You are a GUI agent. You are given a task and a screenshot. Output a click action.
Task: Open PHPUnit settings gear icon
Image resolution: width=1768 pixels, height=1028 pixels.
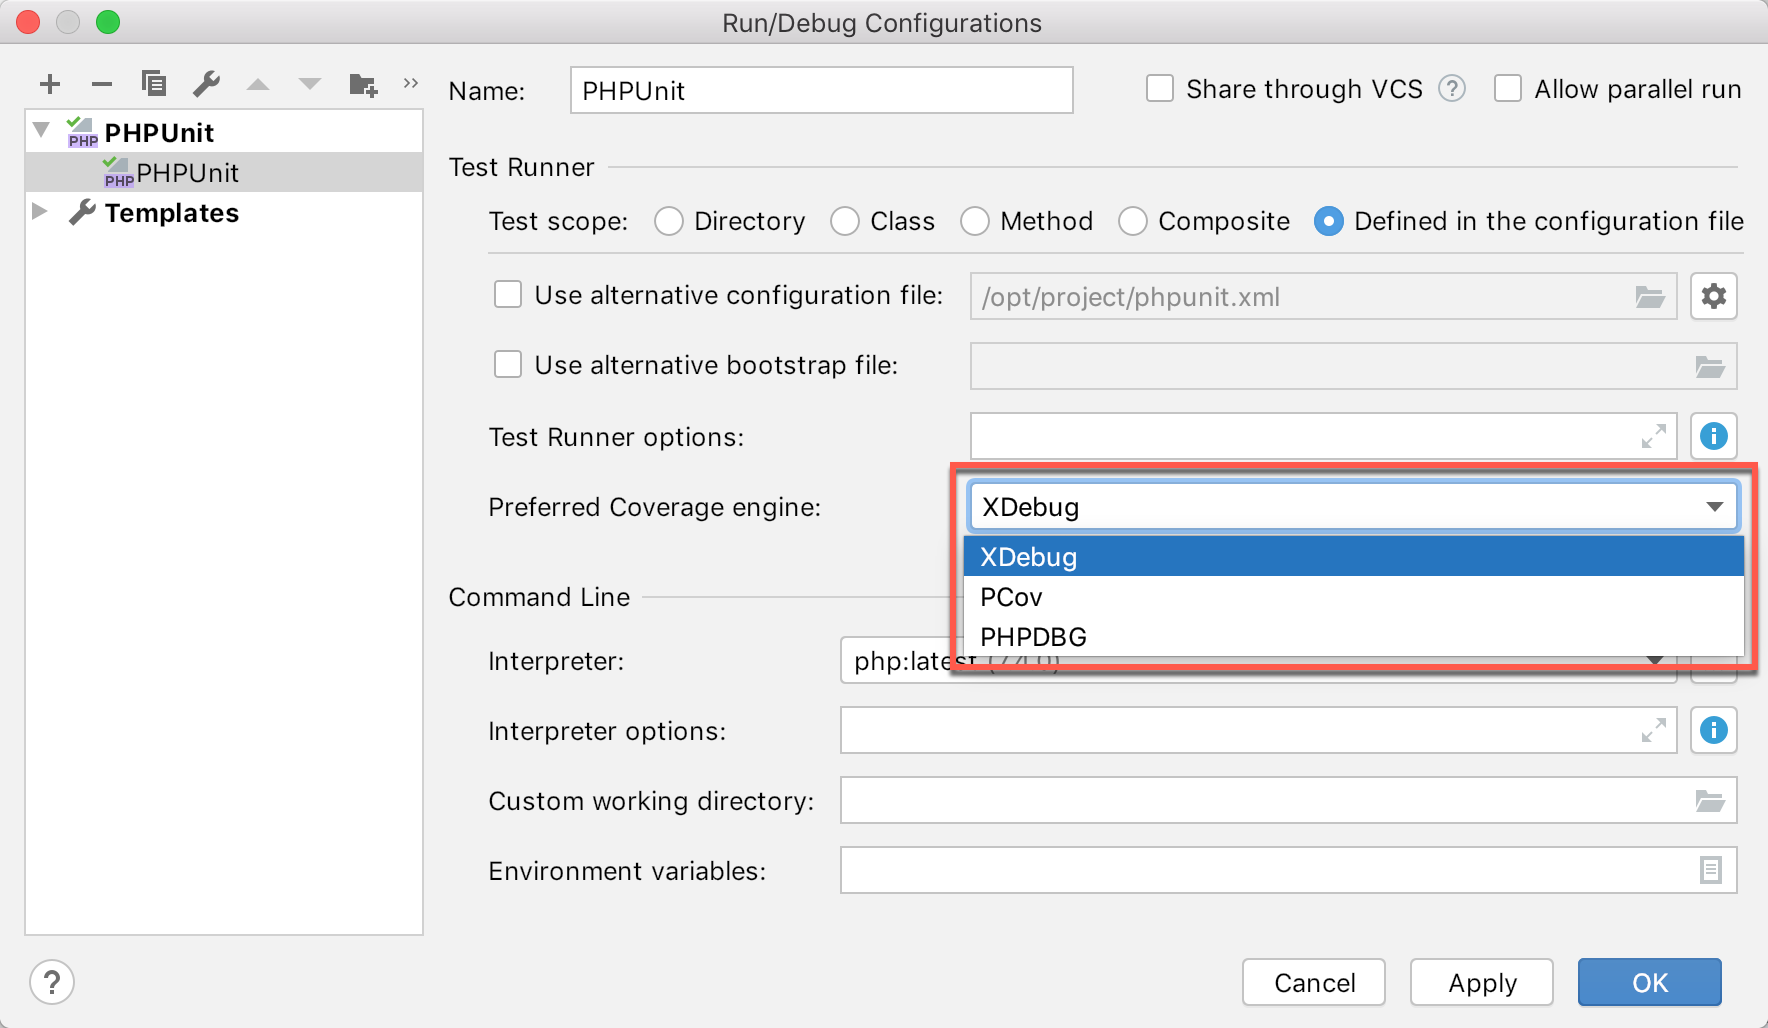pyautogui.click(x=1714, y=296)
